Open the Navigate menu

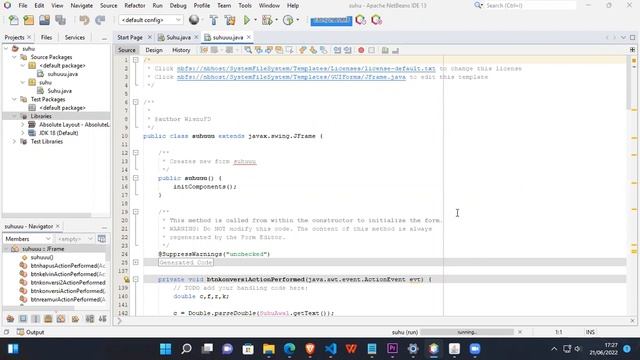[82, 6]
